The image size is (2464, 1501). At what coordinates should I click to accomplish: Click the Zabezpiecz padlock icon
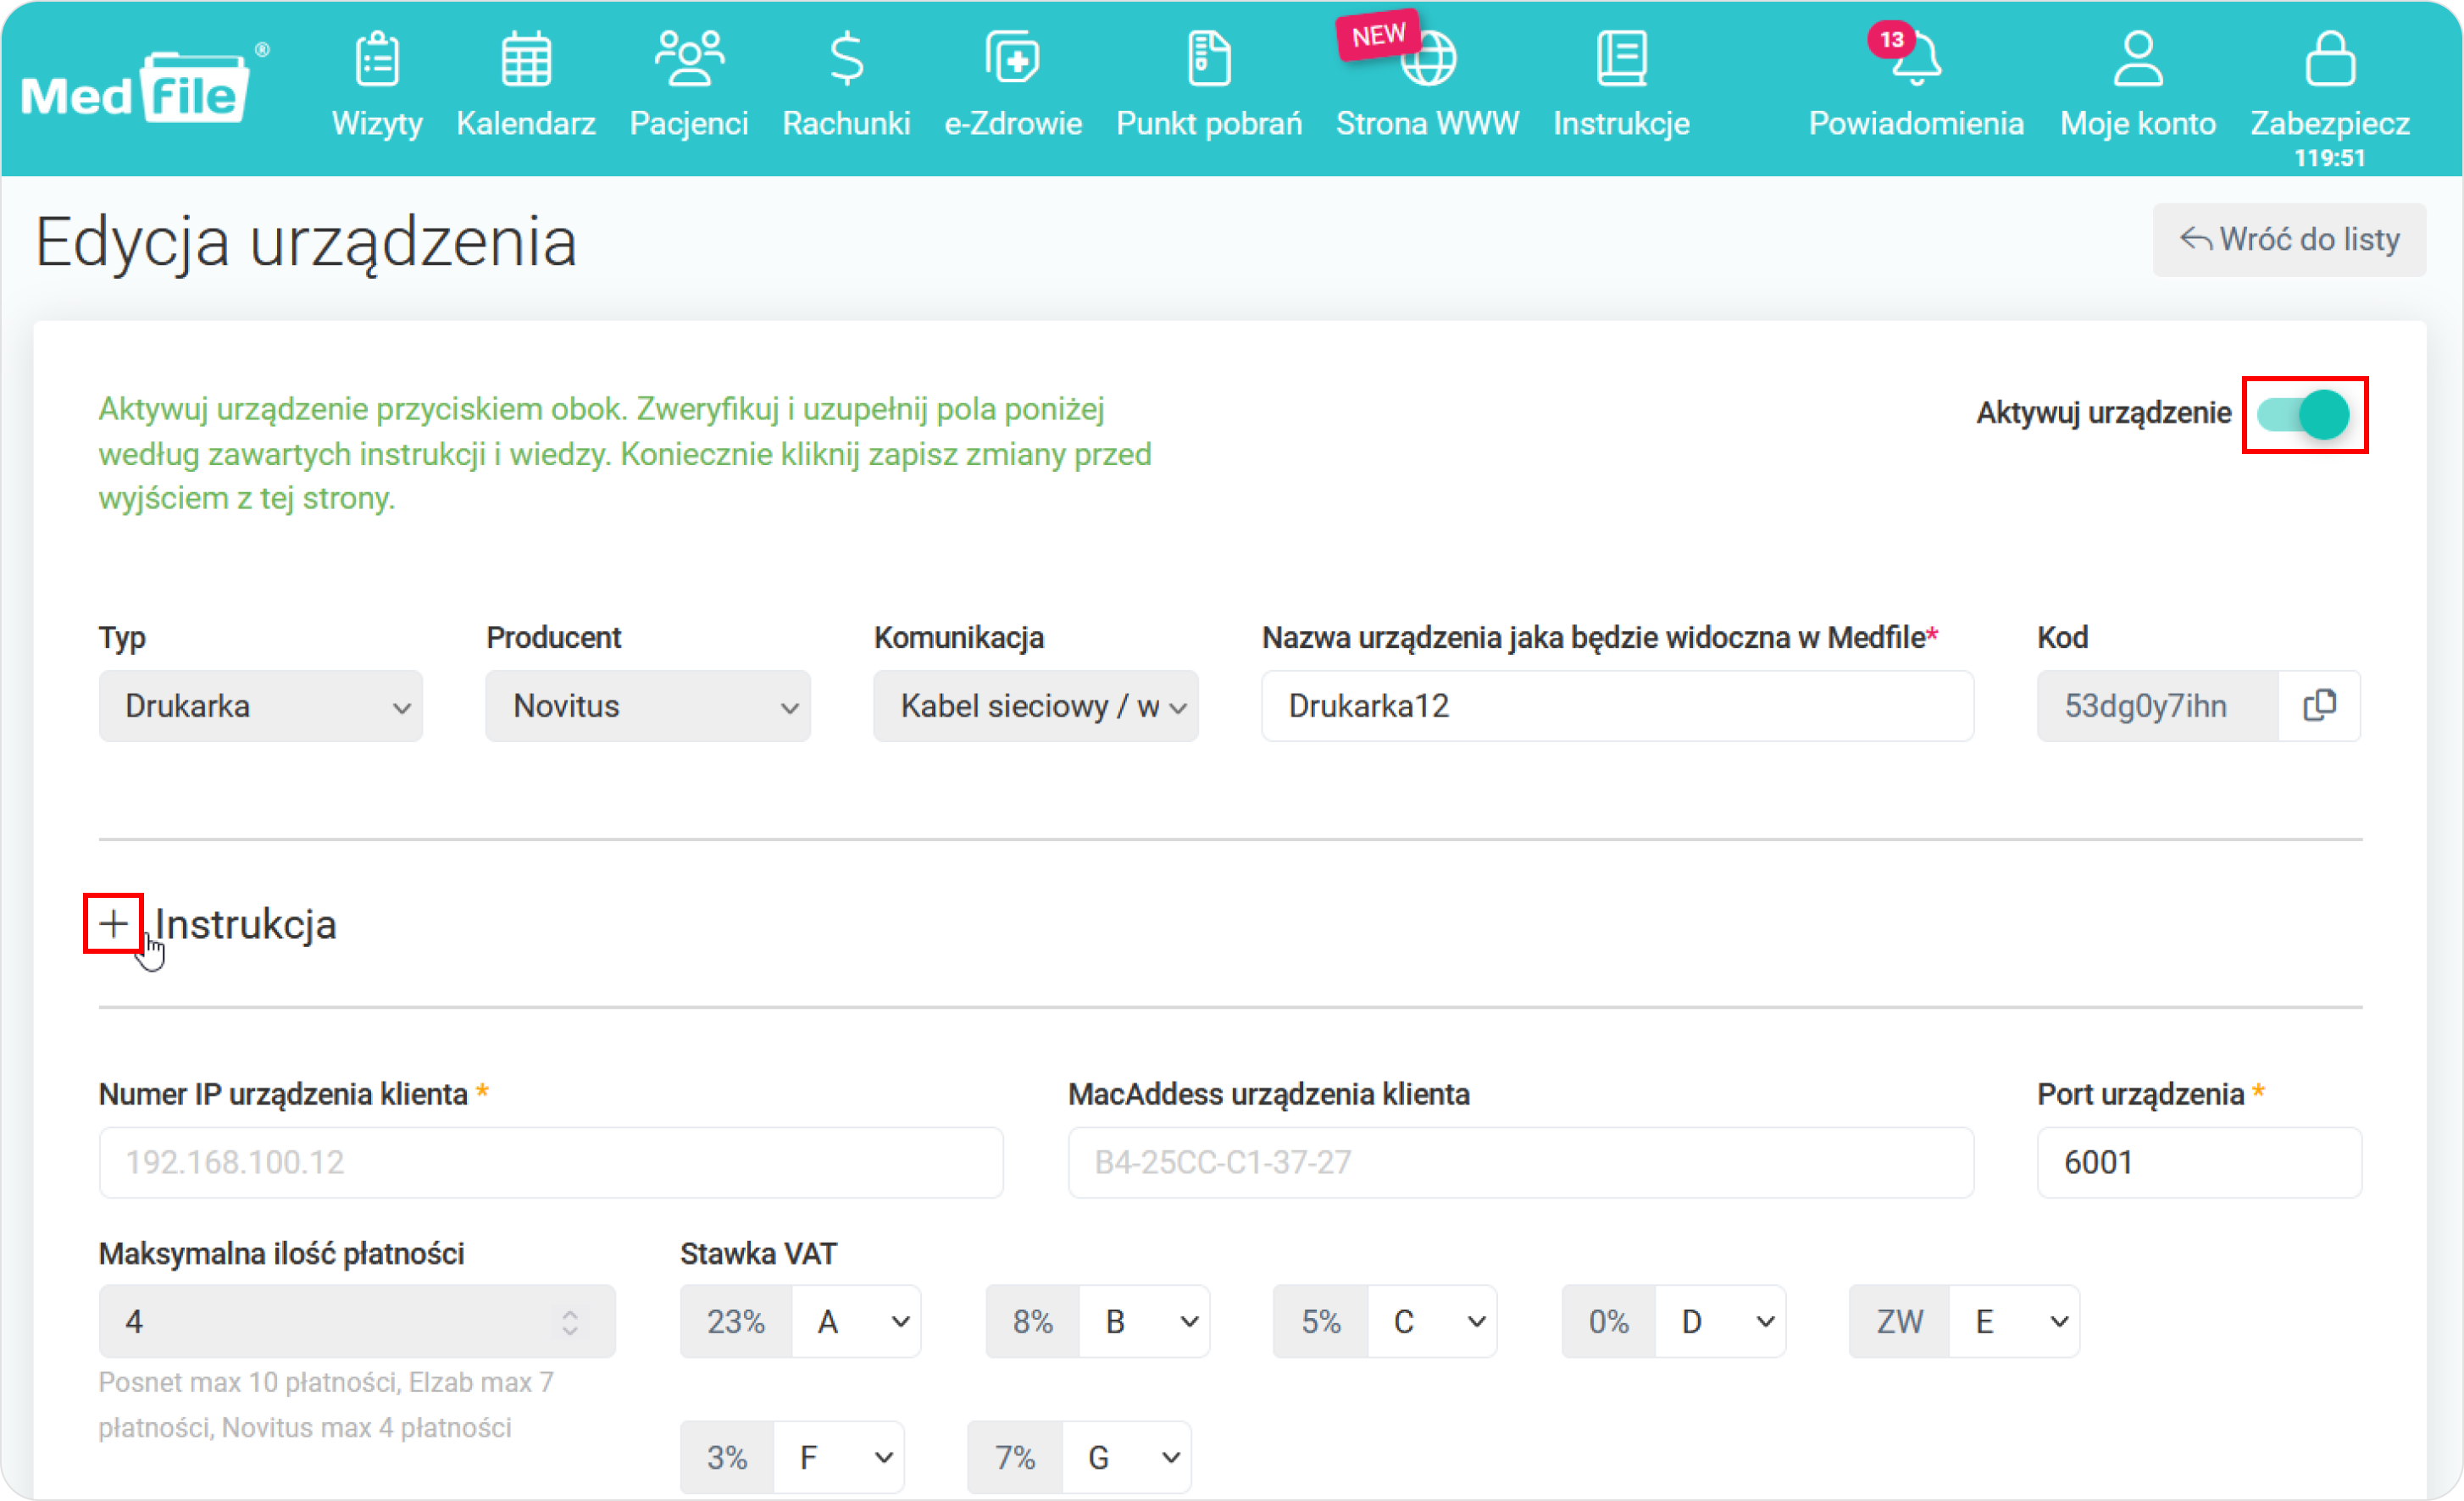pos(2330,58)
